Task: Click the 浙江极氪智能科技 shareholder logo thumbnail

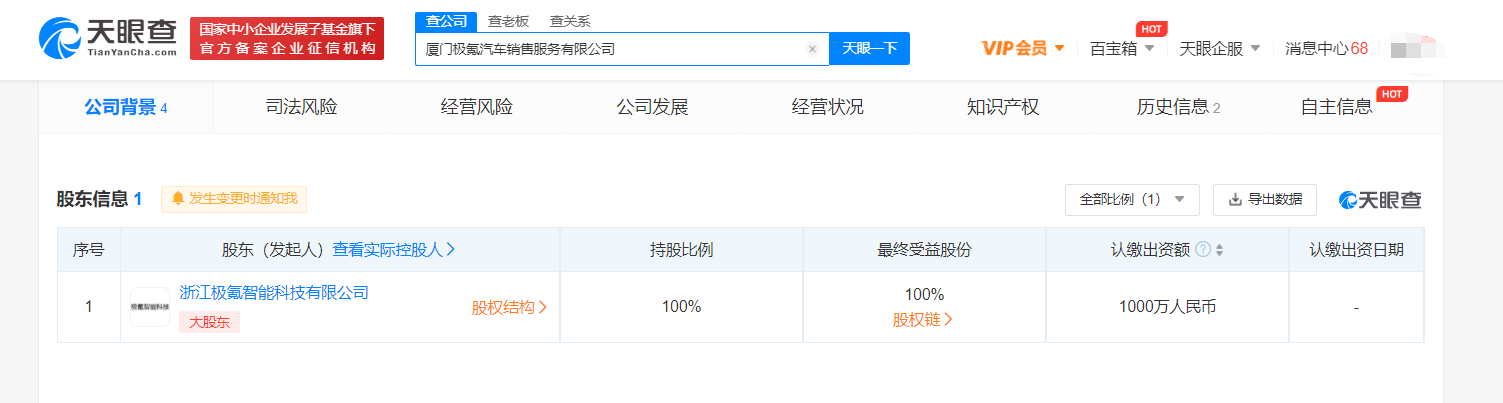Action: coord(149,307)
